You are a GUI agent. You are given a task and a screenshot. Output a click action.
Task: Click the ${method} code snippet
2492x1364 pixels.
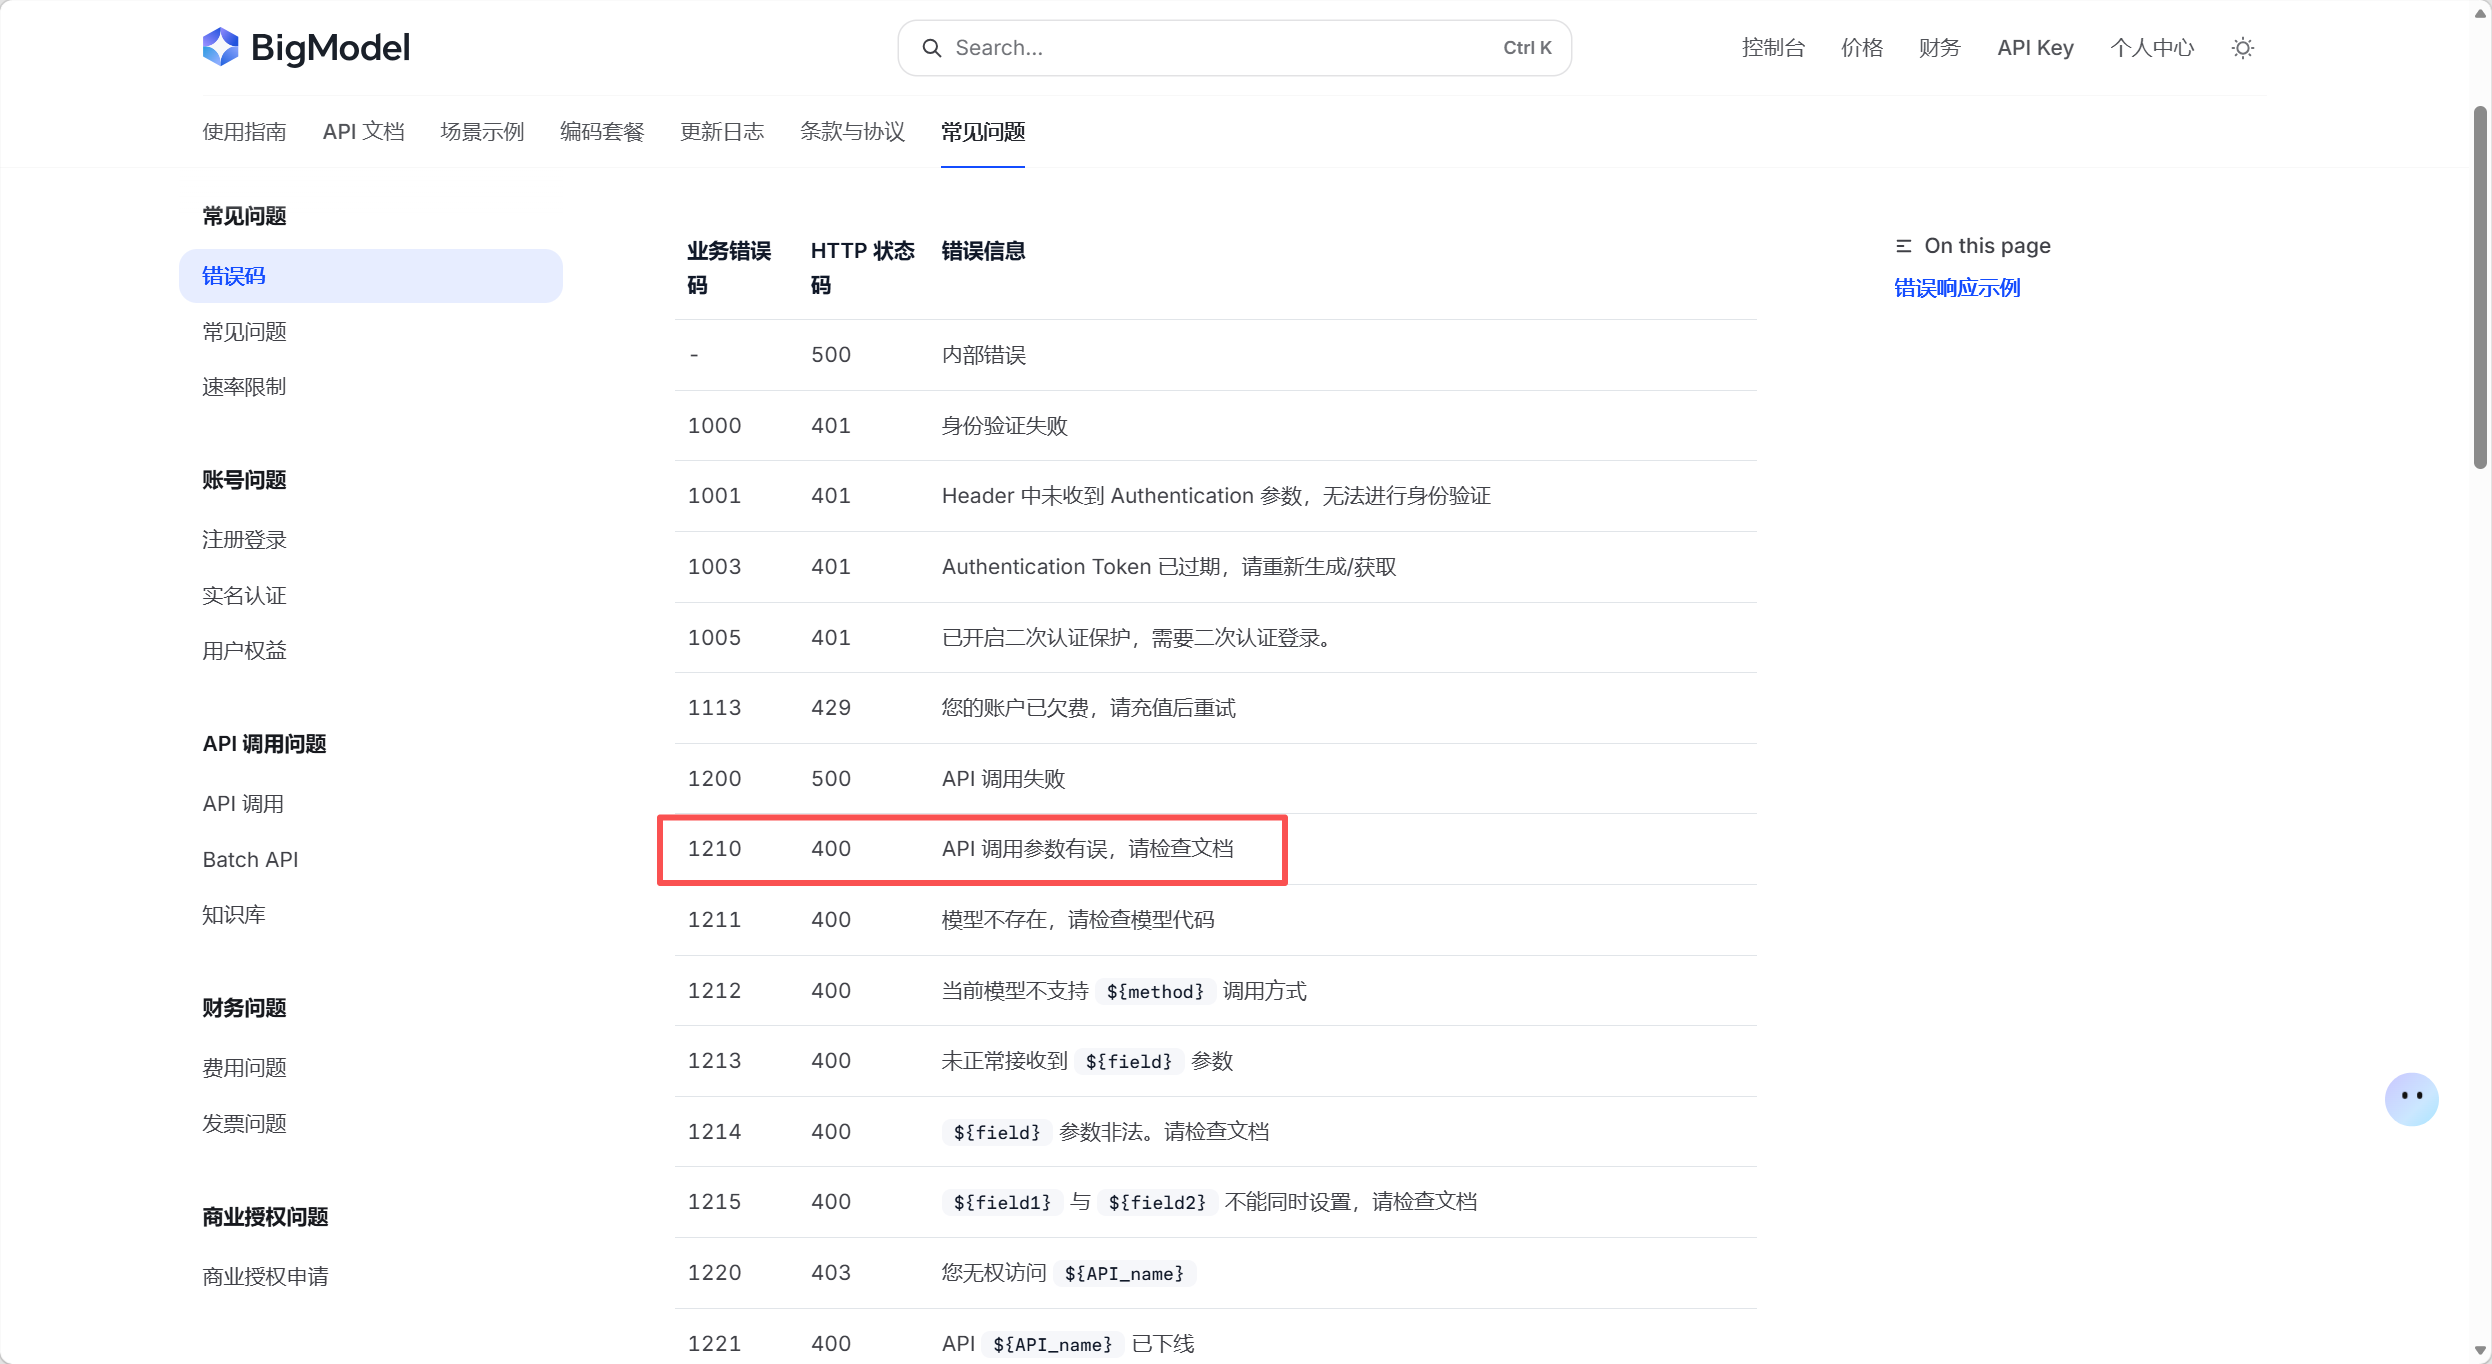1155,991
